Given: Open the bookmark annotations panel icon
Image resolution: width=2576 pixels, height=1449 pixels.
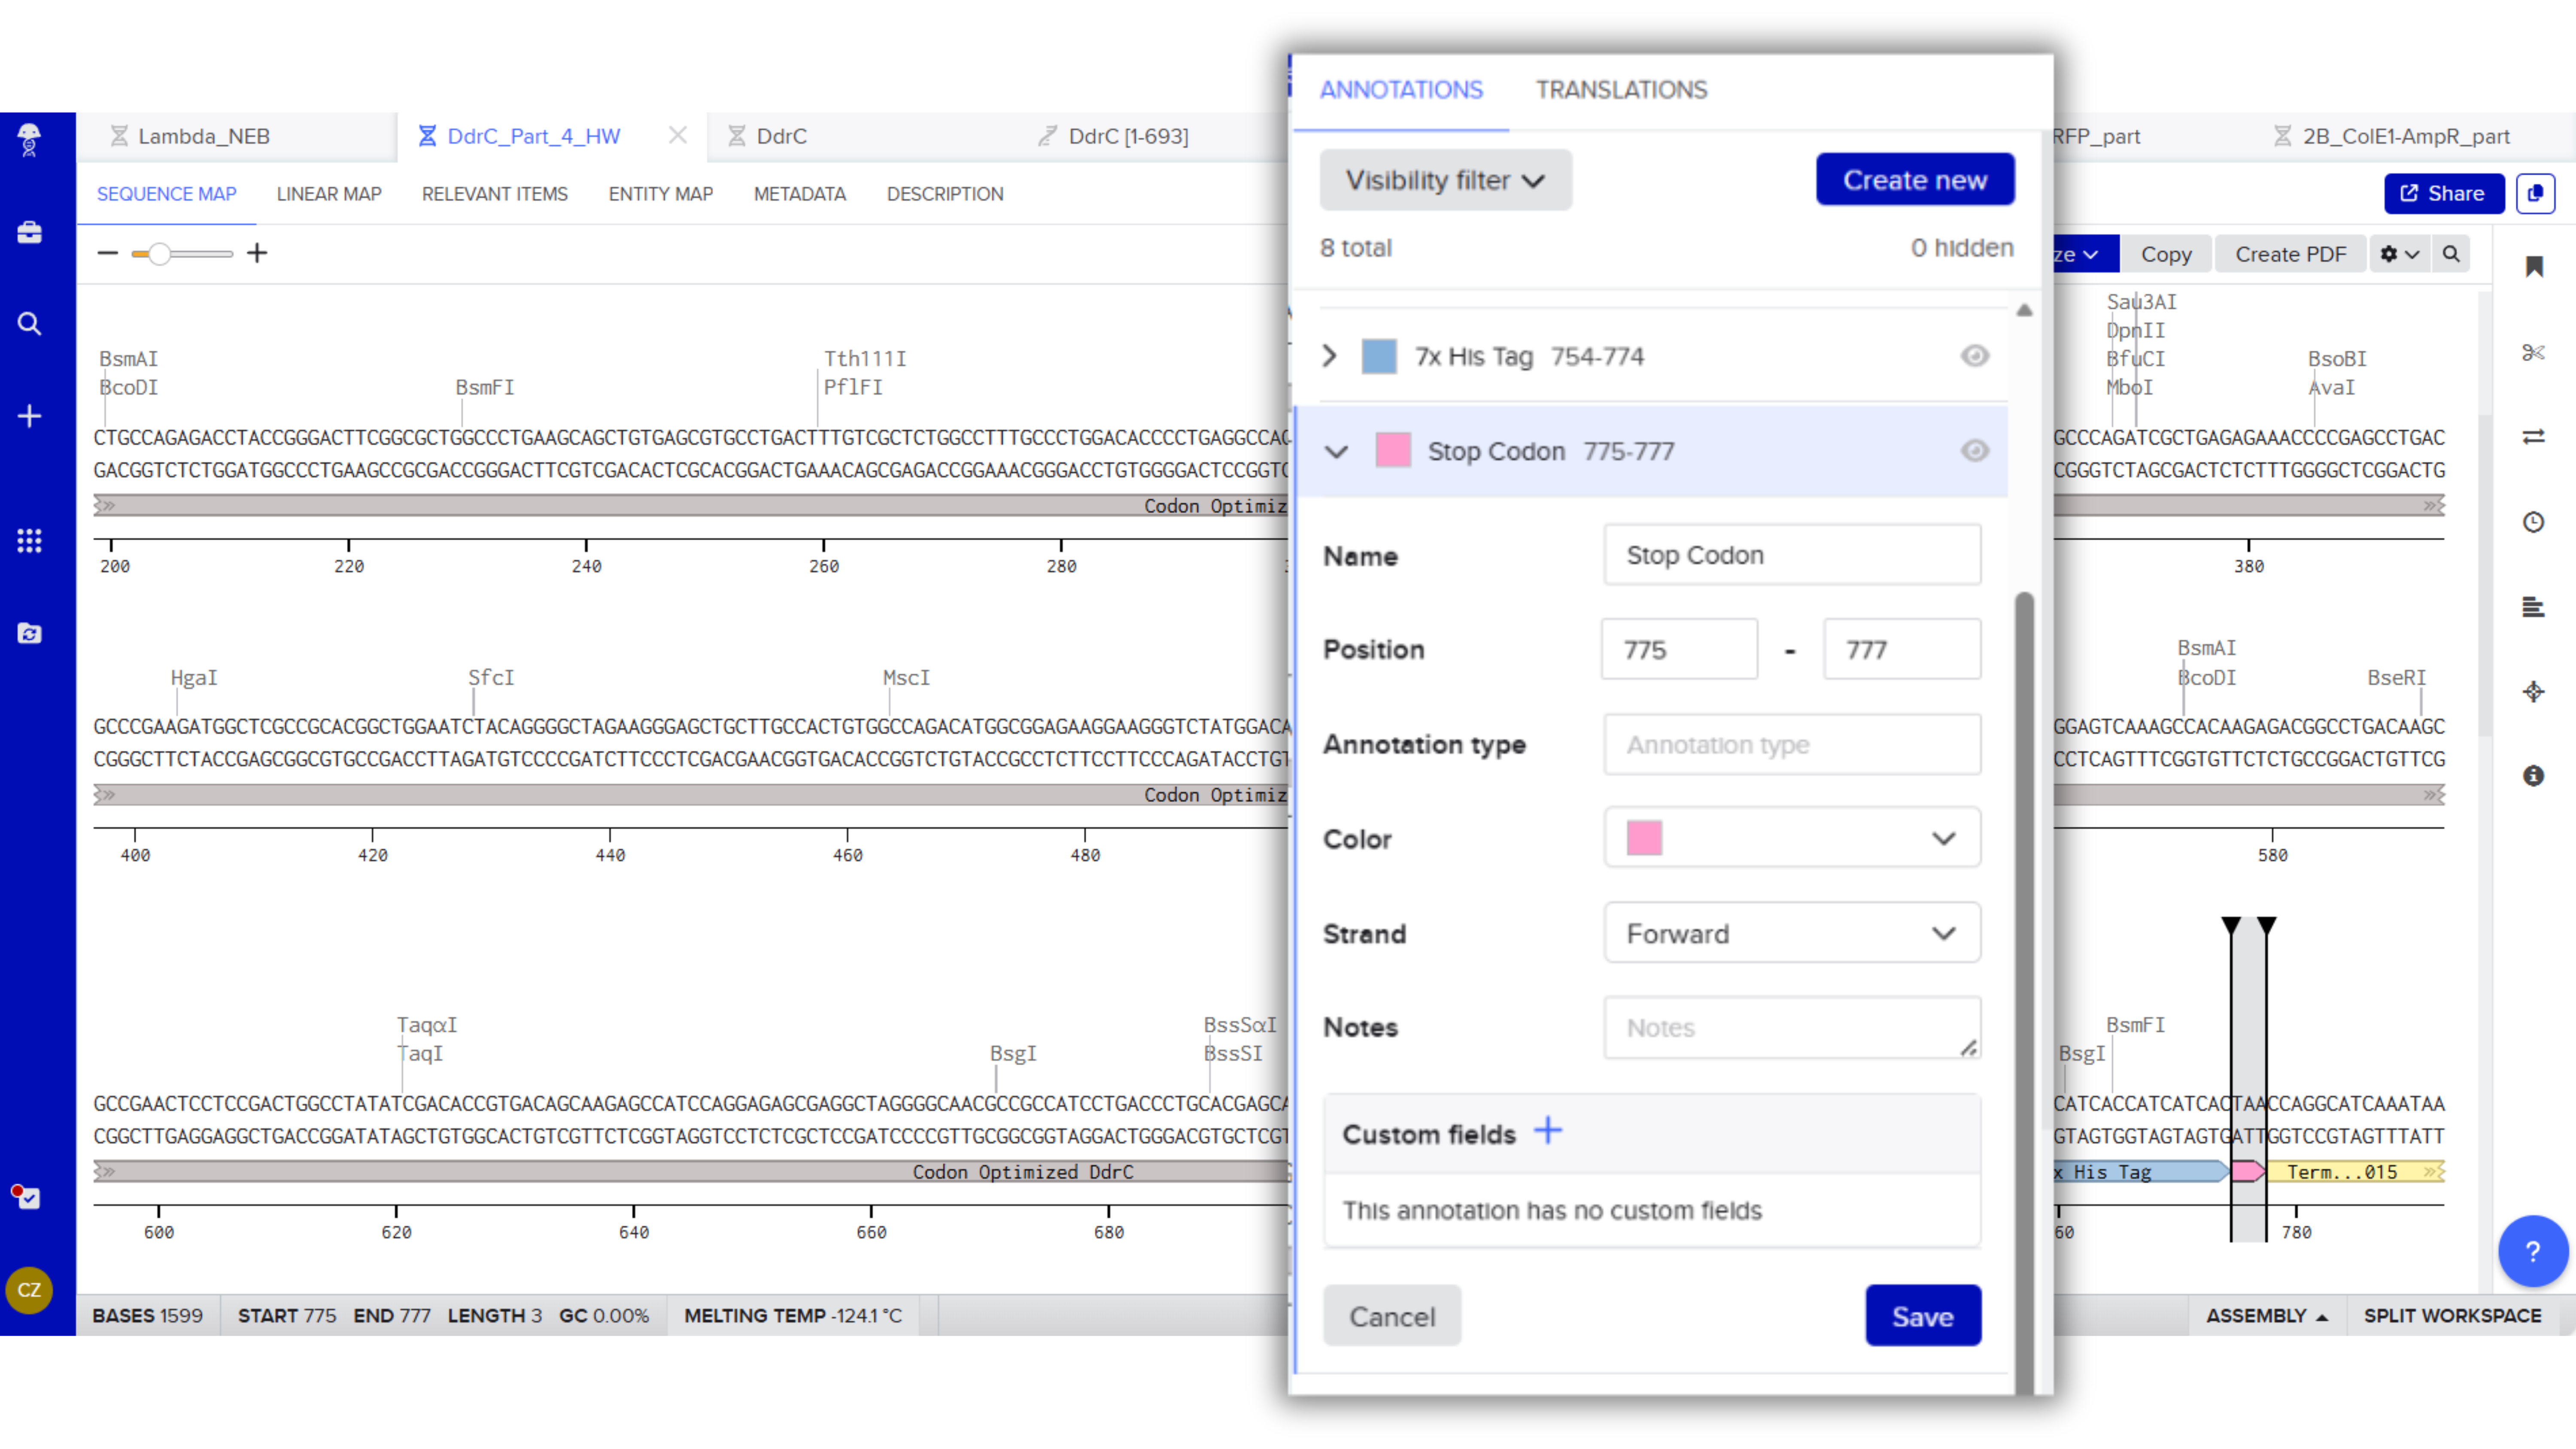Looking at the screenshot, I should 2533,266.
